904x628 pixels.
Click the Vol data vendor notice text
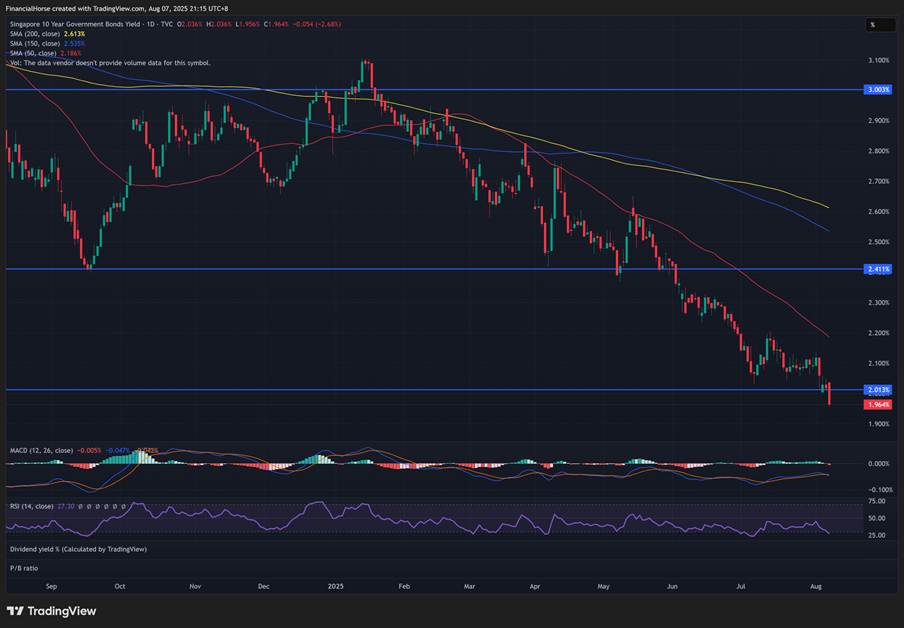110,62
